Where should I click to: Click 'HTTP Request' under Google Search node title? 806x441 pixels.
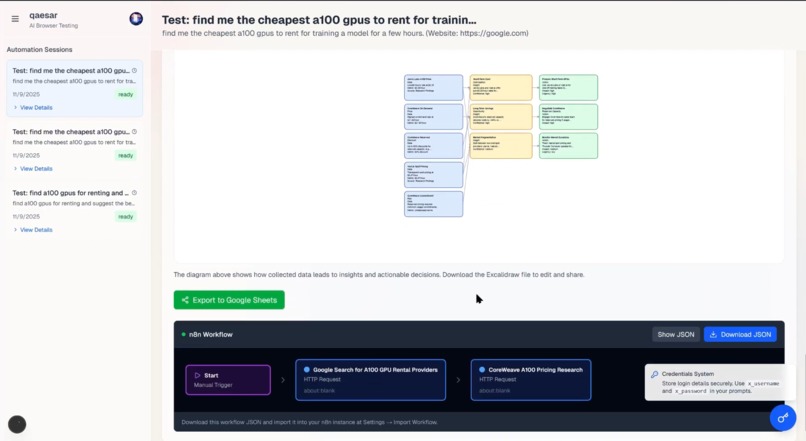(x=322, y=379)
